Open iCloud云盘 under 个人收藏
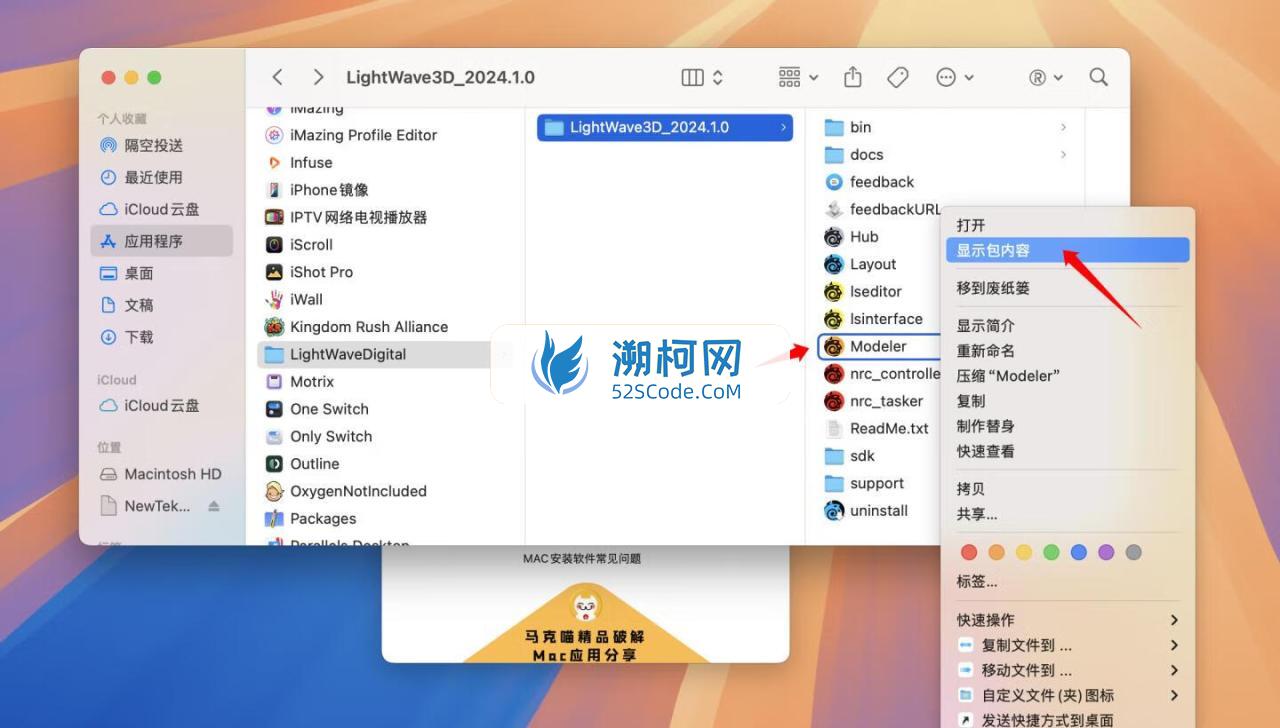The width and height of the screenshot is (1280, 728). [x=162, y=209]
